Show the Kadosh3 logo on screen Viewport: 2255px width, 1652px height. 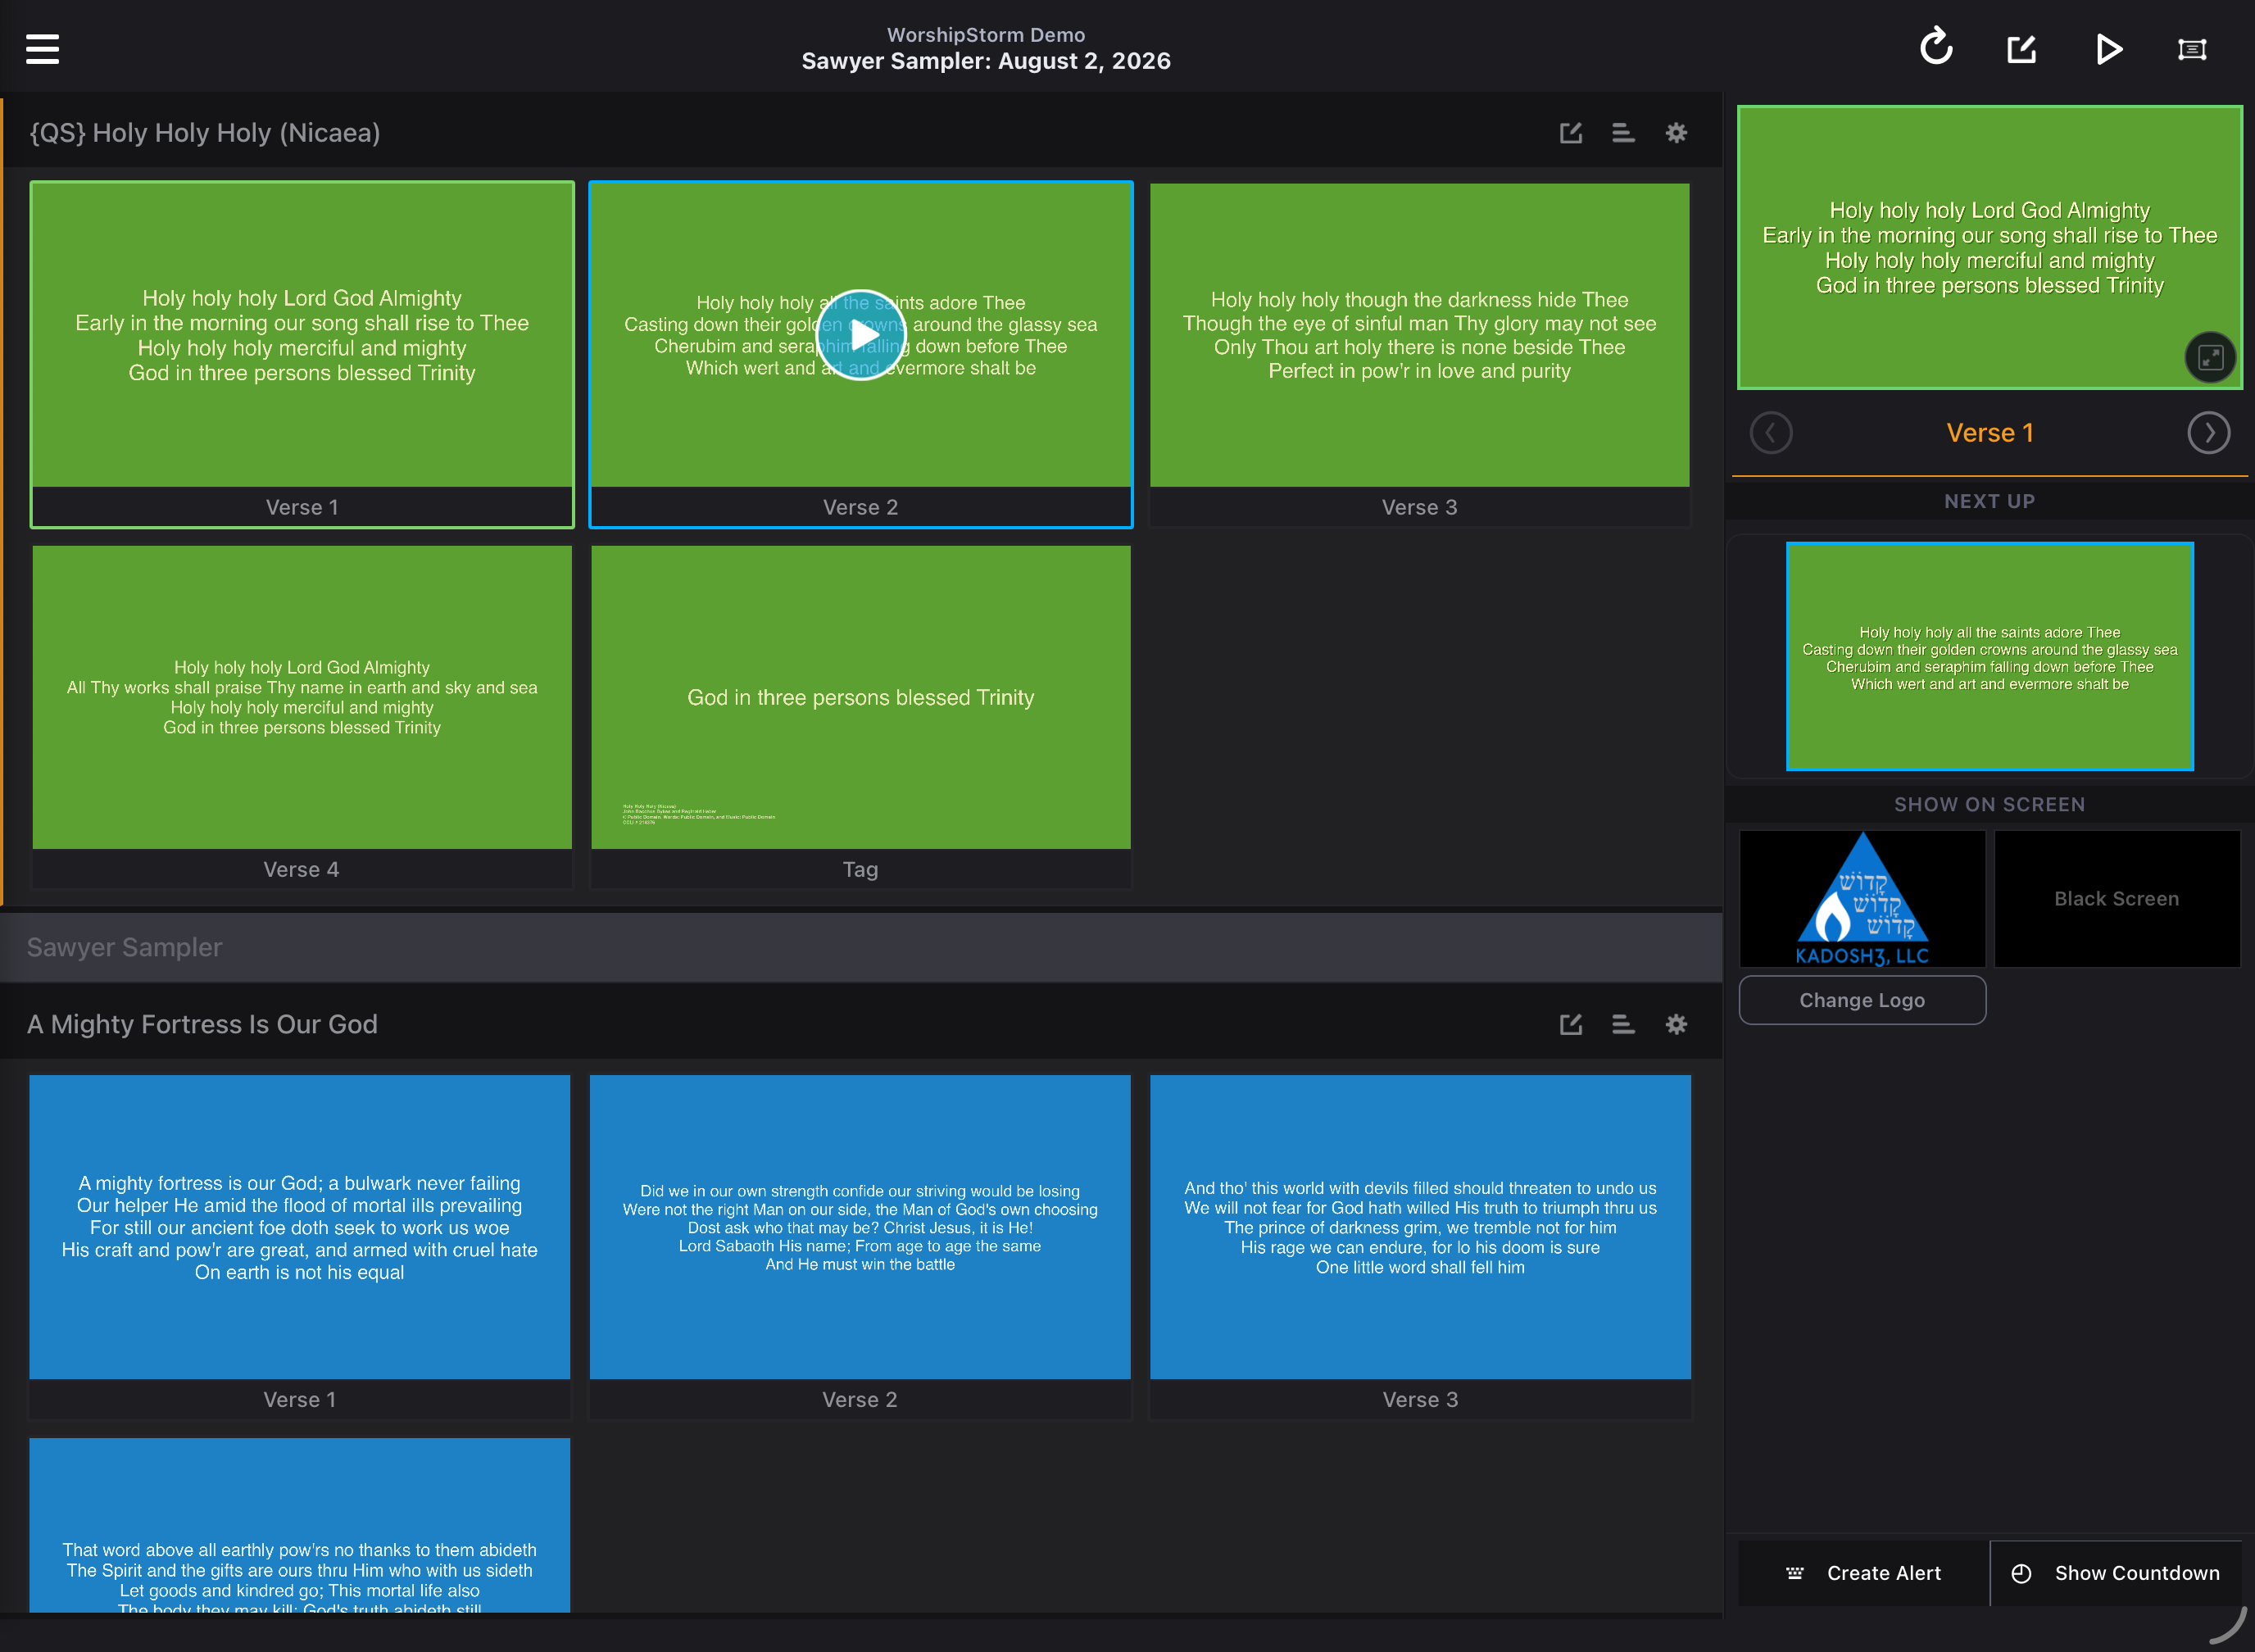[1862, 898]
